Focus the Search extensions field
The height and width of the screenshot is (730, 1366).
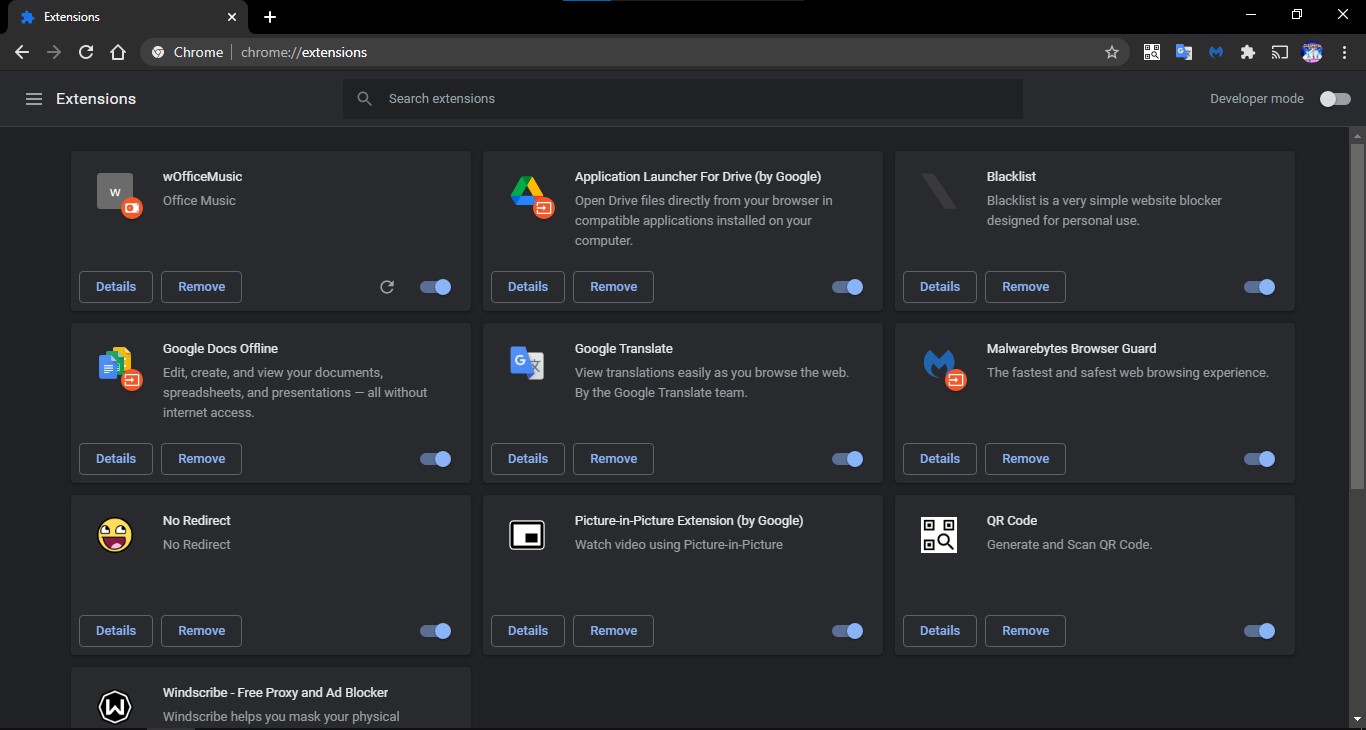[683, 99]
